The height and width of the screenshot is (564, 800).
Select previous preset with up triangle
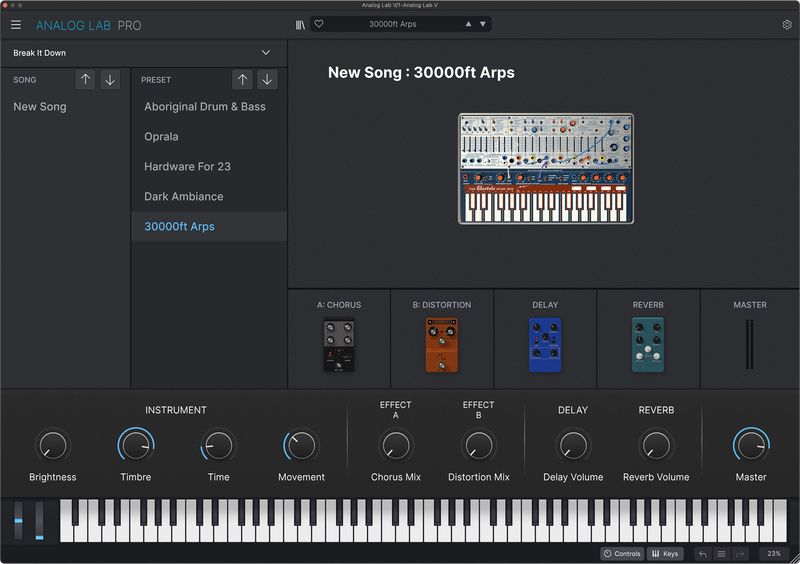tap(468, 24)
